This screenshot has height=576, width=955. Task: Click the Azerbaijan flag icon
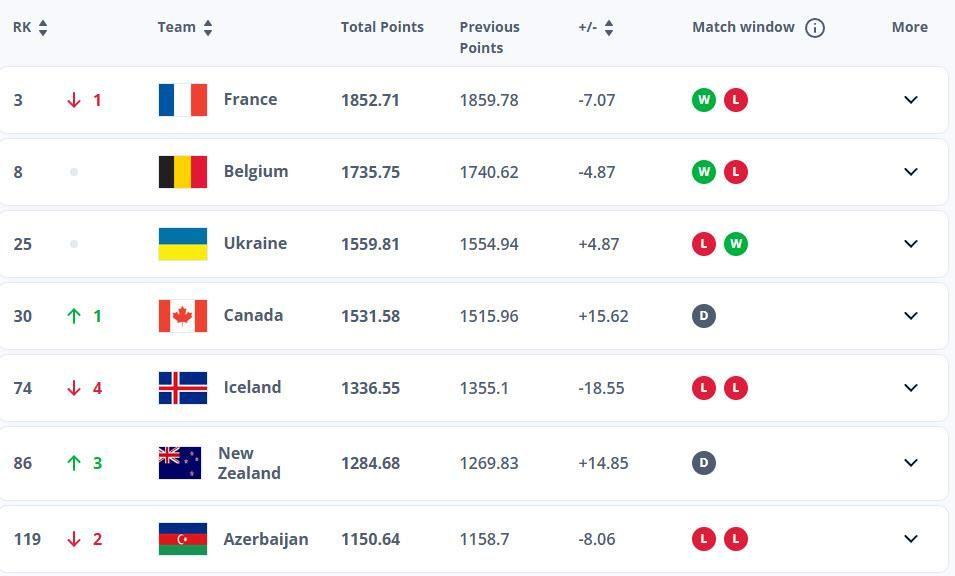[x=183, y=539]
